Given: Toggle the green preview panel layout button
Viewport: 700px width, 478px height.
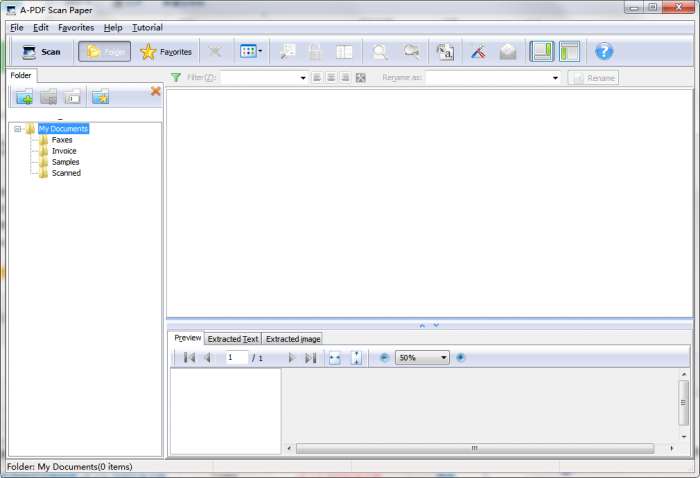Looking at the screenshot, I should (541, 52).
